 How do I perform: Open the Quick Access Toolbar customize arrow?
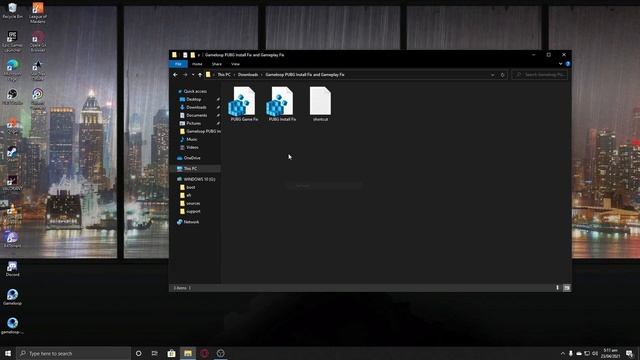point(199,55)
